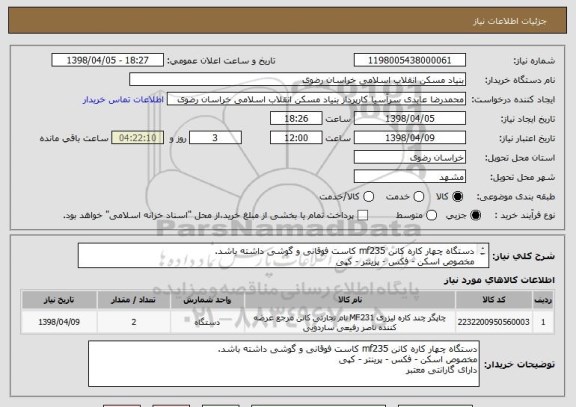Choose the متوسط purchase process option

coord(431,215)
